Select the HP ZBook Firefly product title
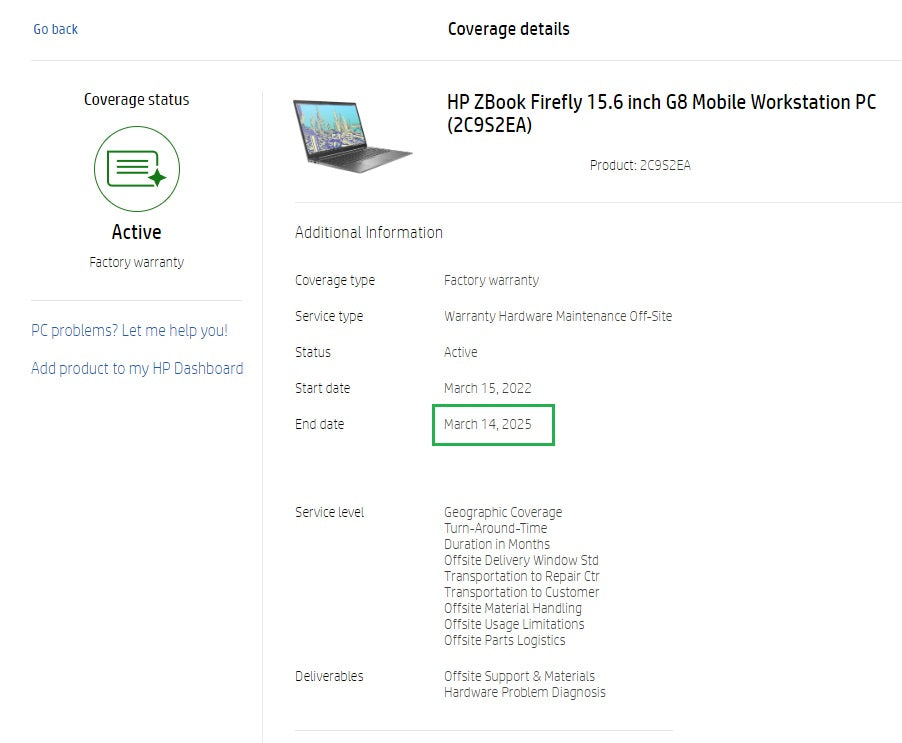 pos(661,113)
